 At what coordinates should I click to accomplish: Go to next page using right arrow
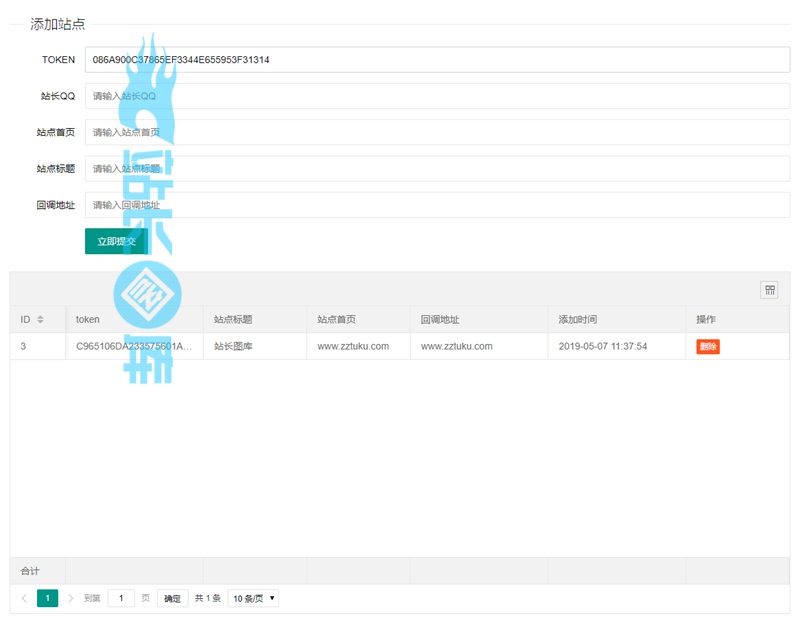pyautogui.click(x=70, y=598)
